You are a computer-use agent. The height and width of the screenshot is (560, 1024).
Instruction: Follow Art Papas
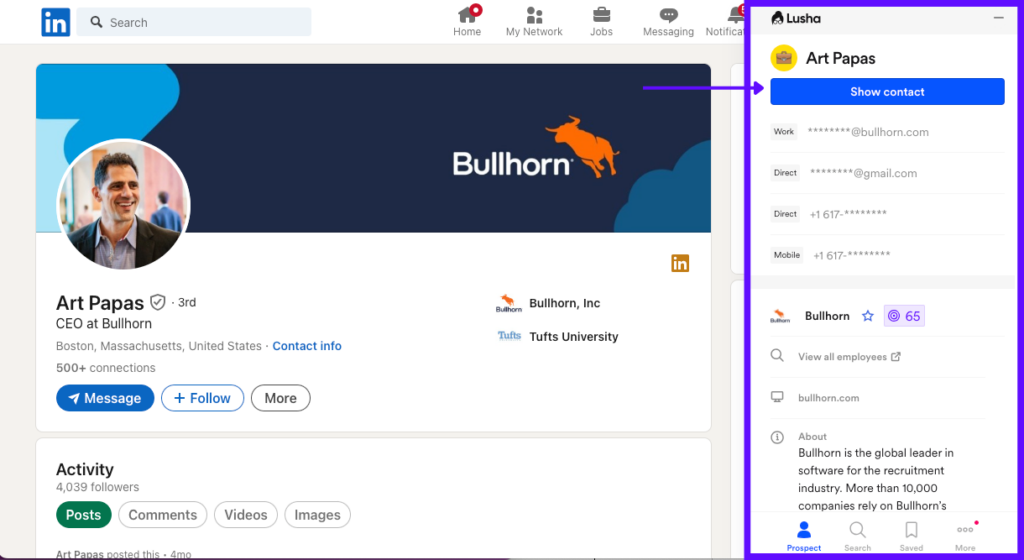202,398
